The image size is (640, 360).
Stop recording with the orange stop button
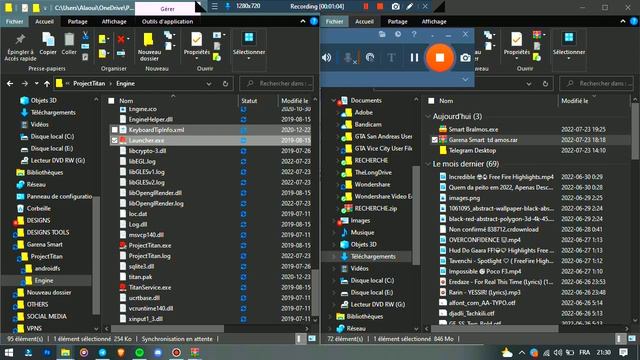pos(440,58)
